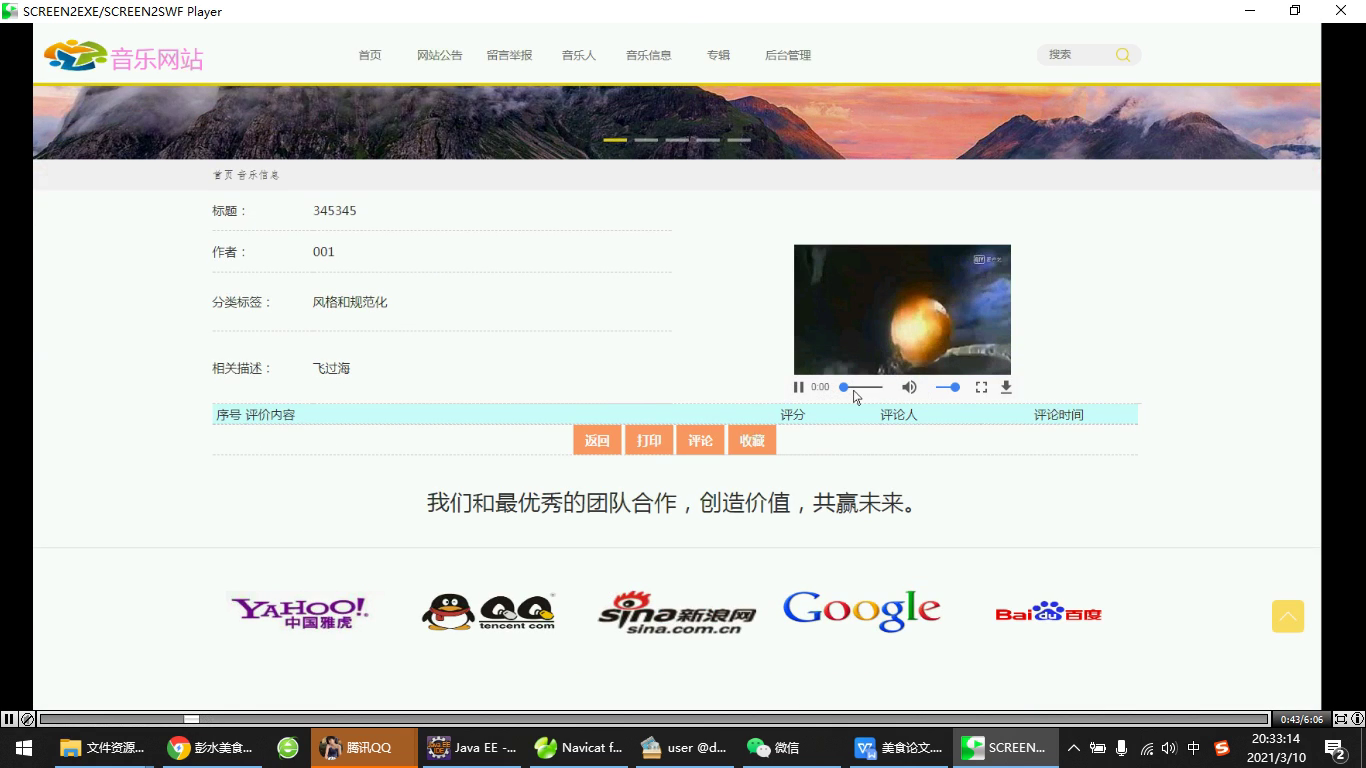Switch to Java EE Eclipse taskbar window
The height and width of the screenshot is (768, 1366).
pyautogui.click(x=472, y=748)
